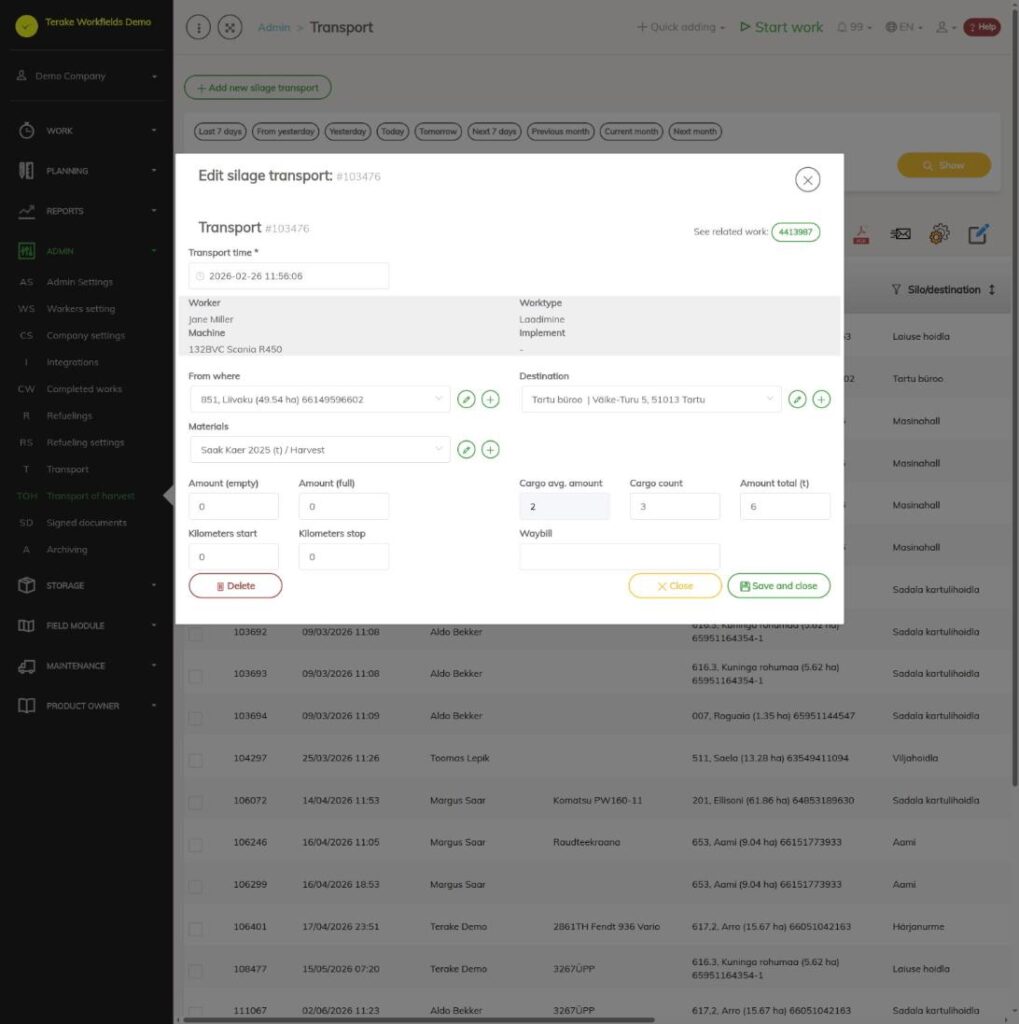
Task: Open the Materials dropdown
Action: [319, 449]
